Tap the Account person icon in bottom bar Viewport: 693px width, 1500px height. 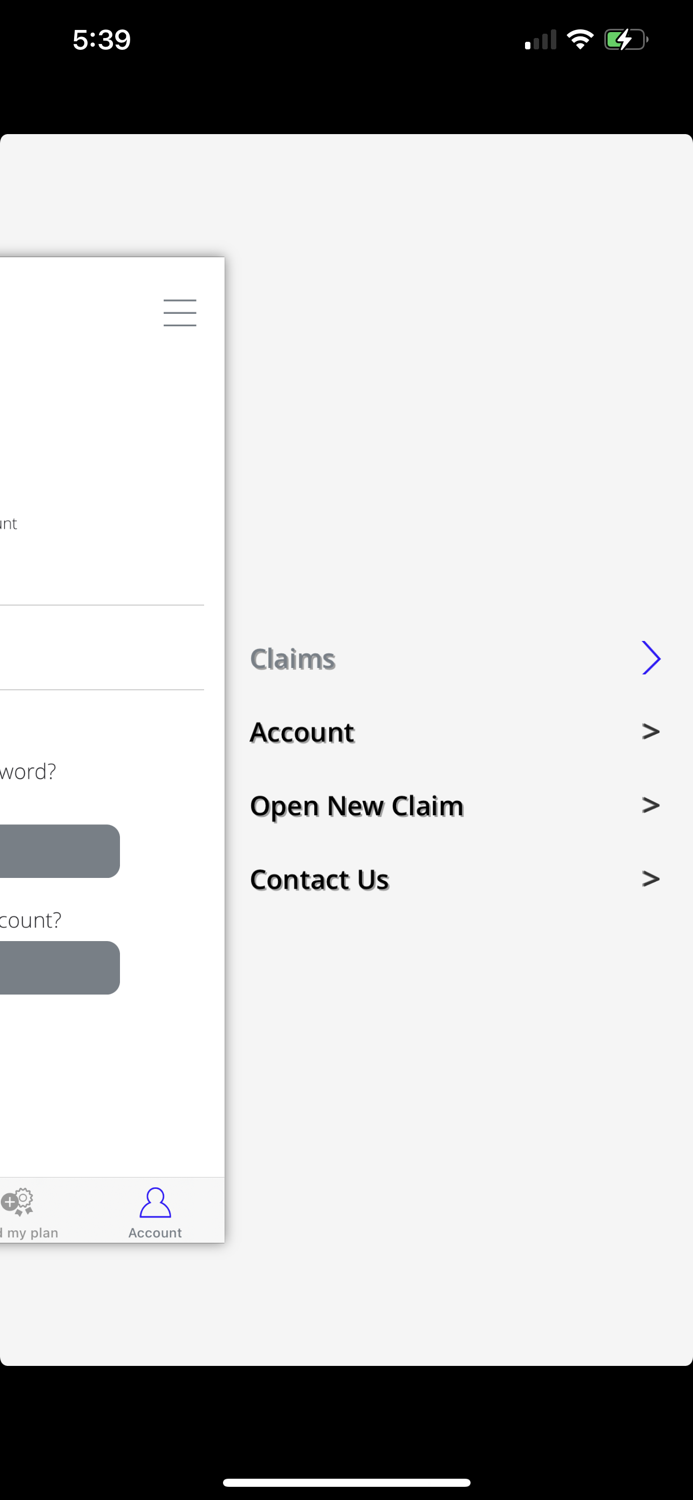(x=155, y=1203)
